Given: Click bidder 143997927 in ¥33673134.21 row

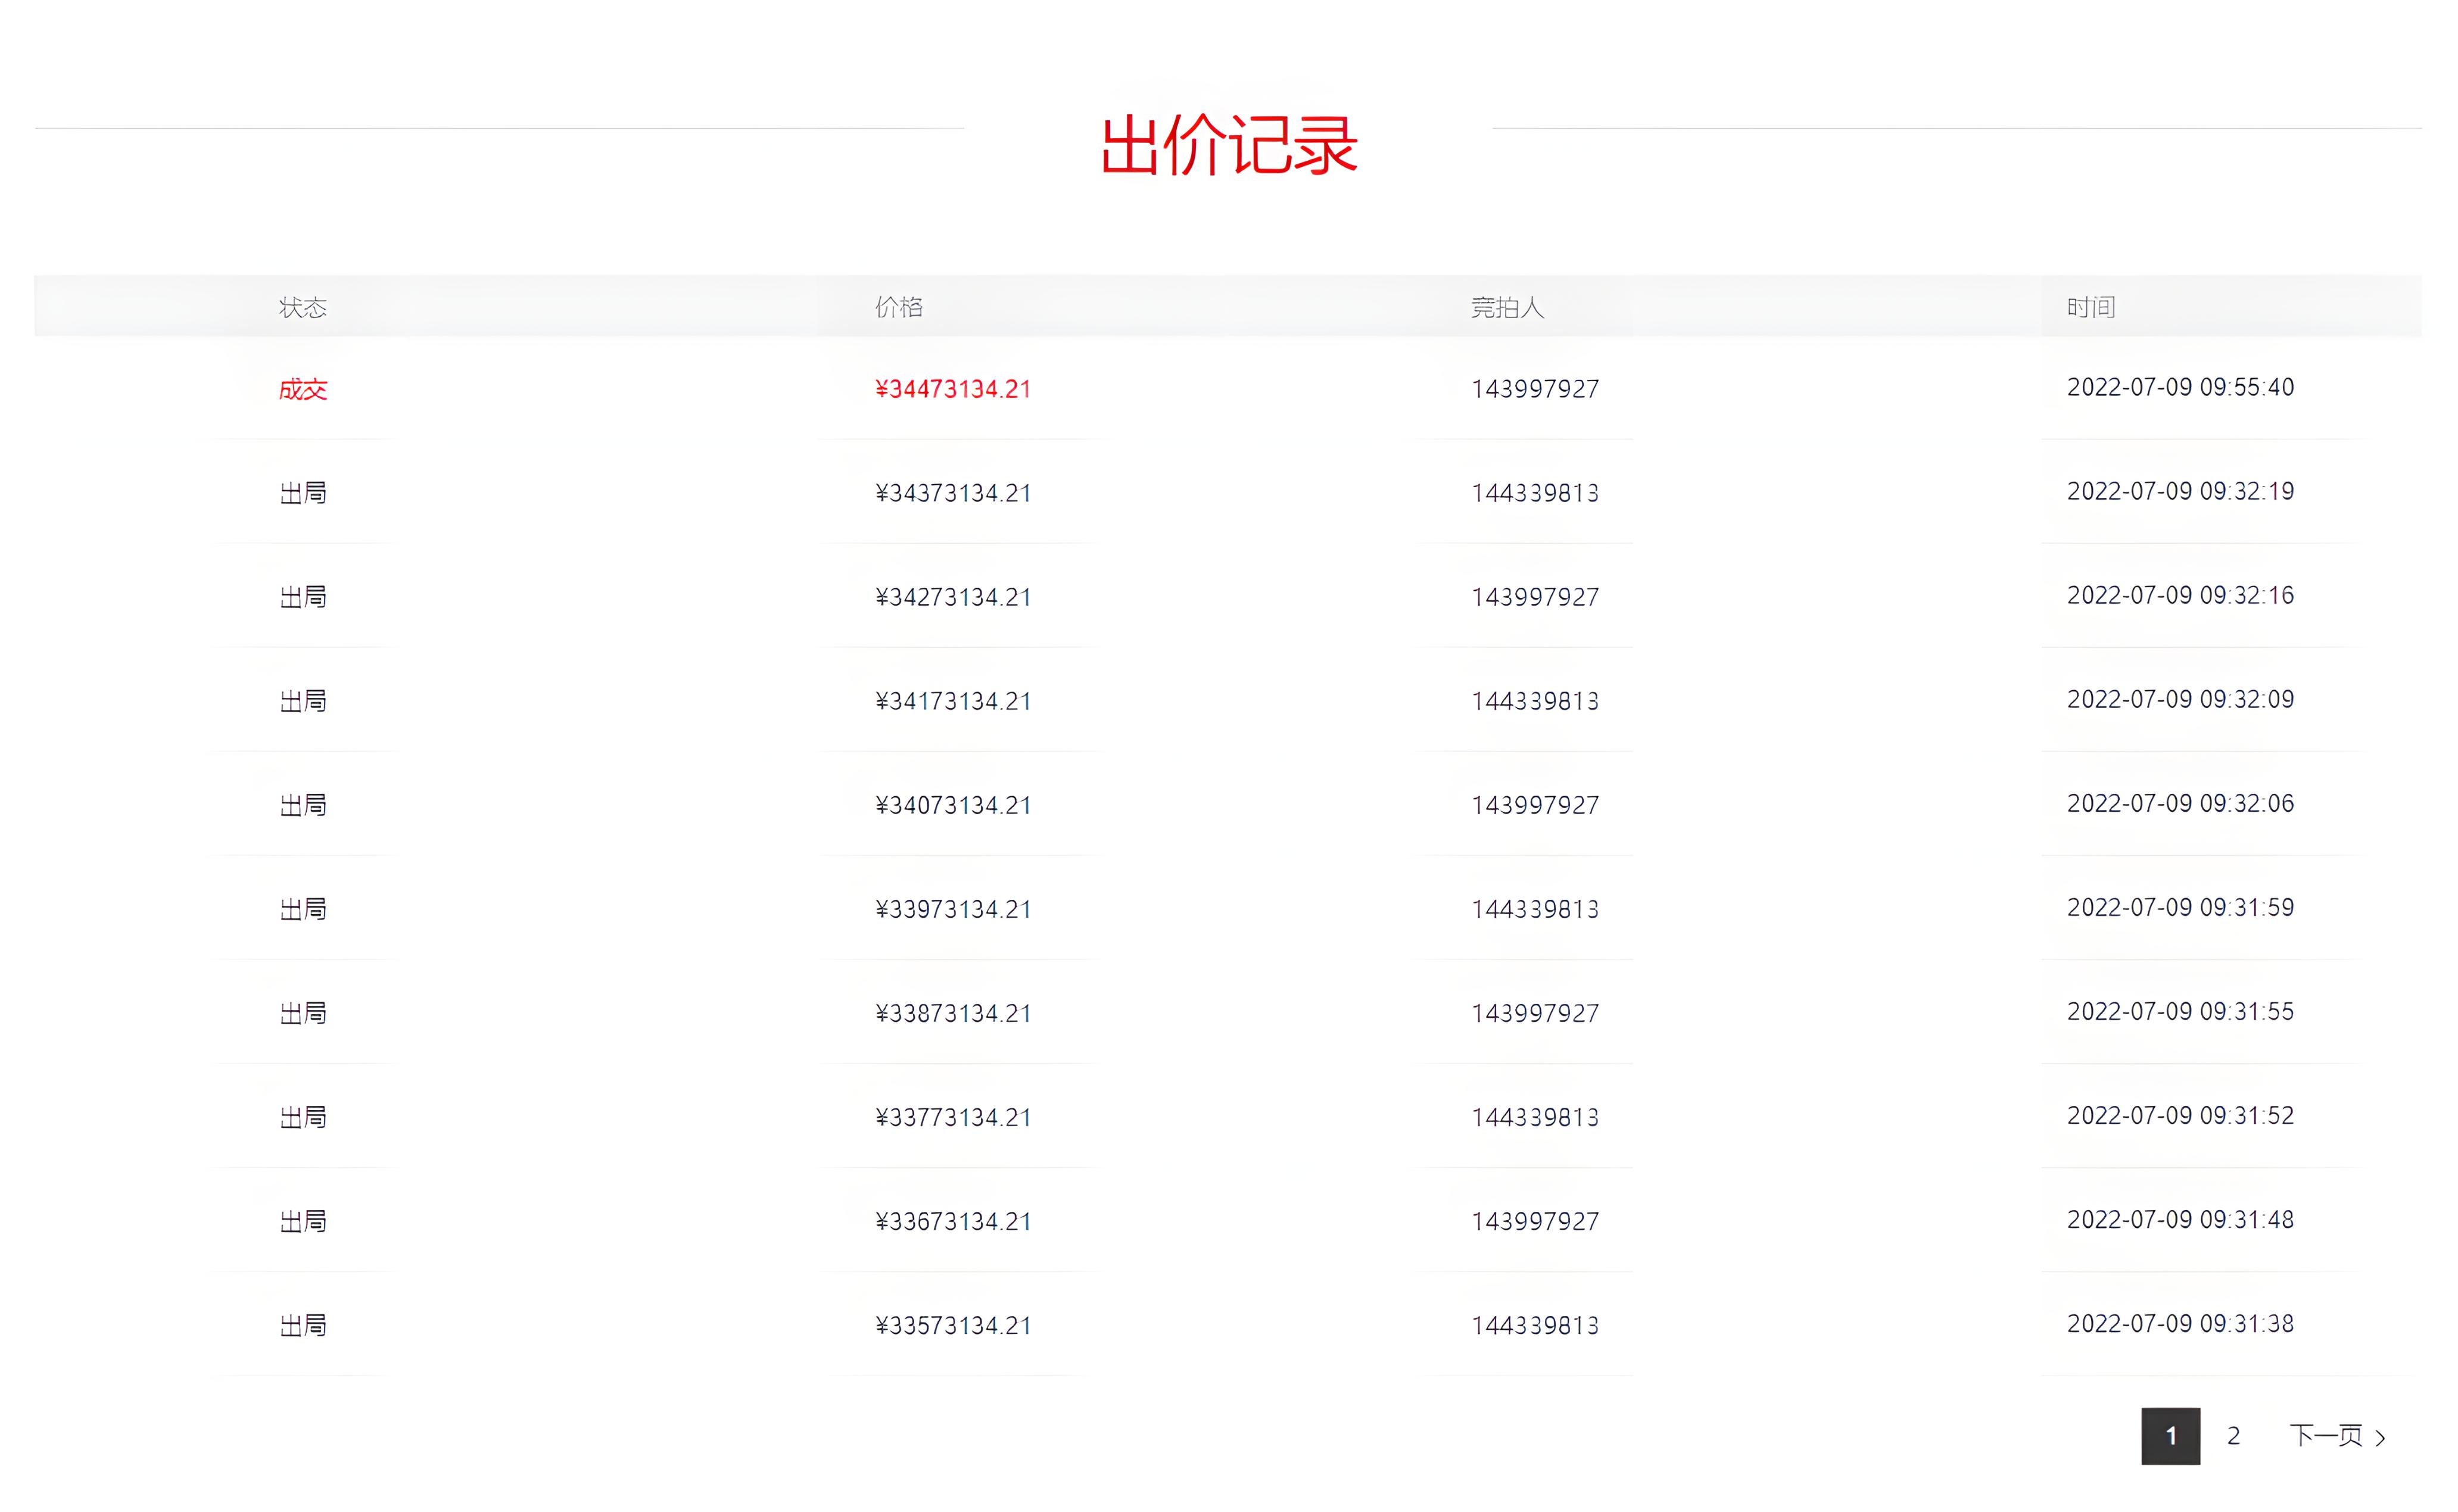Looking at the screenshot, I should tap(1535, 1221).
